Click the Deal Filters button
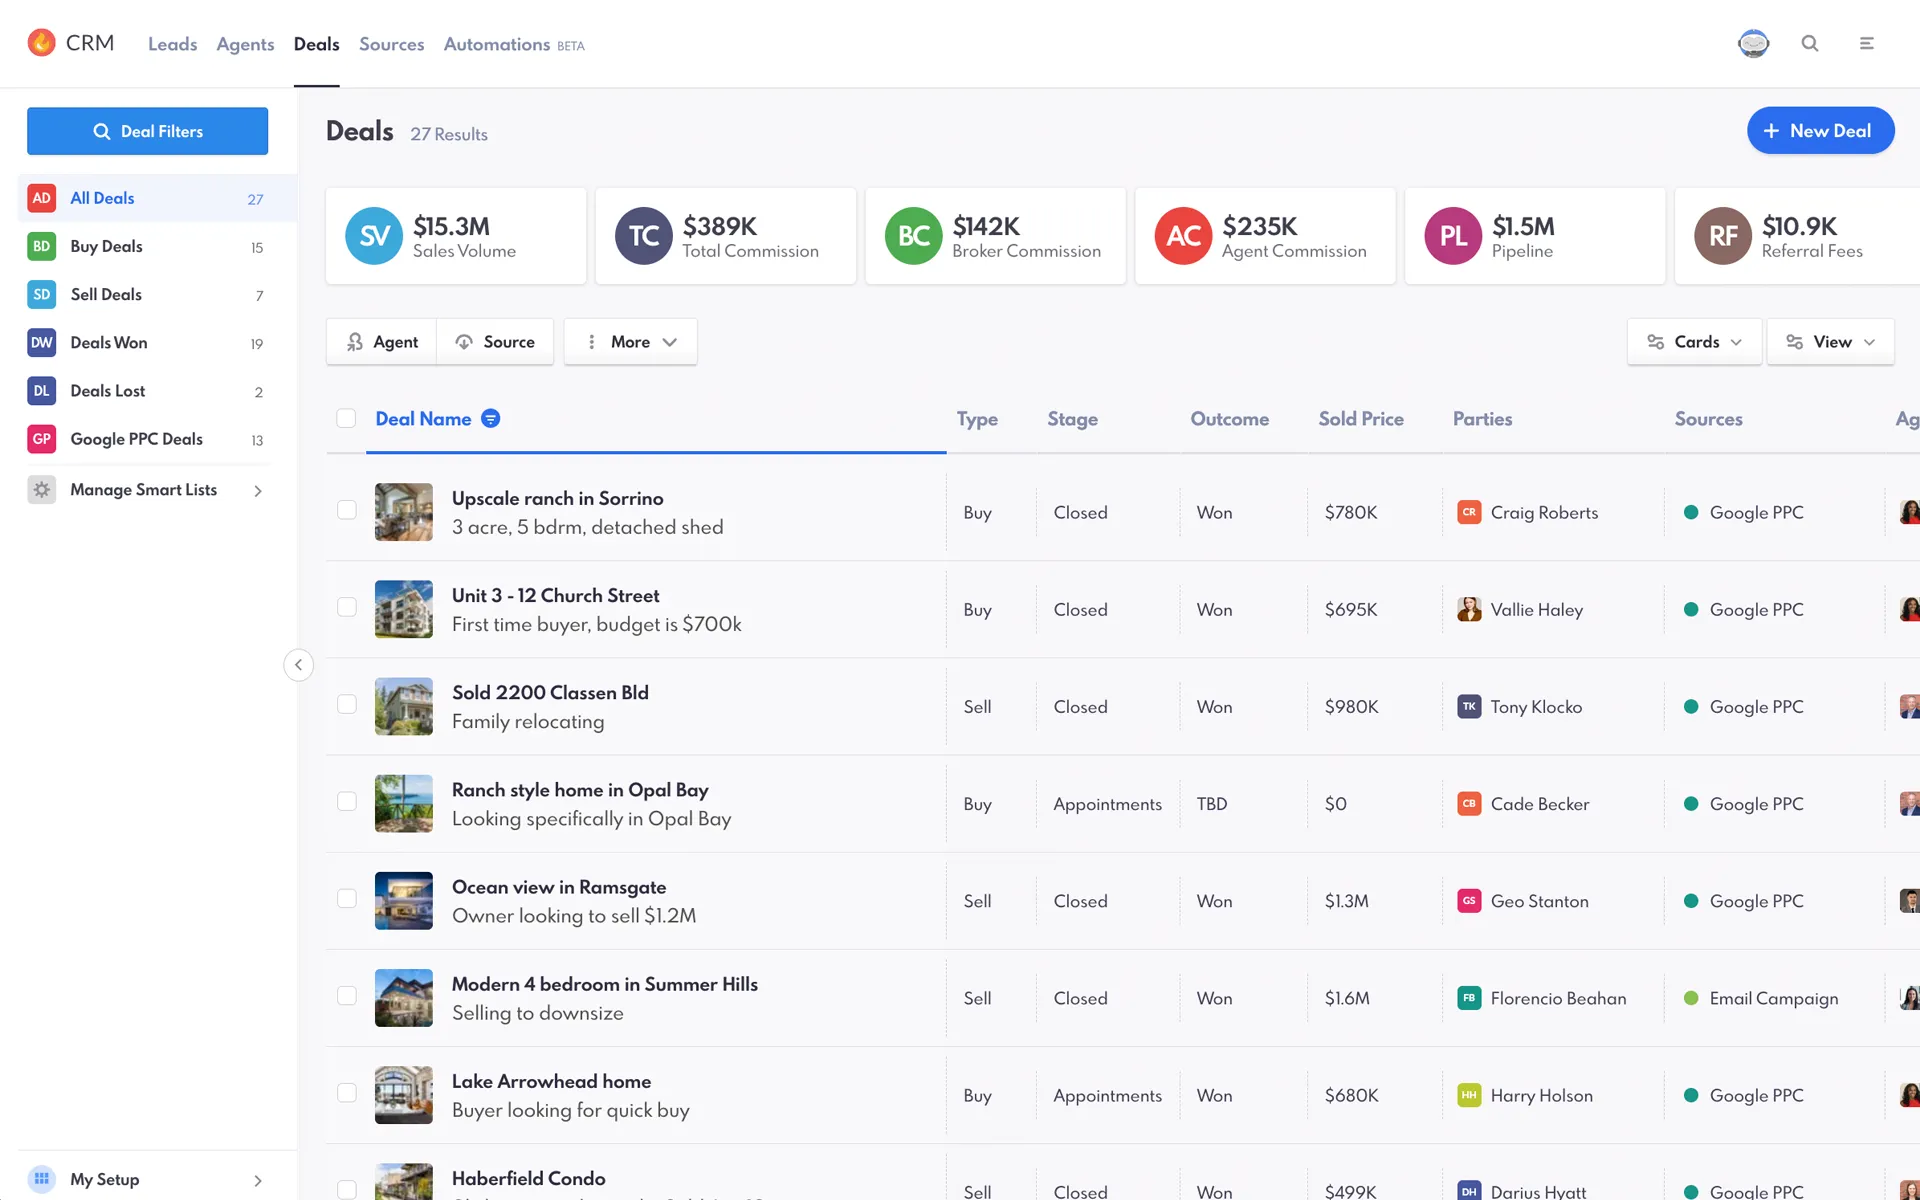The image size is (1920, 1200). point(147,131)
